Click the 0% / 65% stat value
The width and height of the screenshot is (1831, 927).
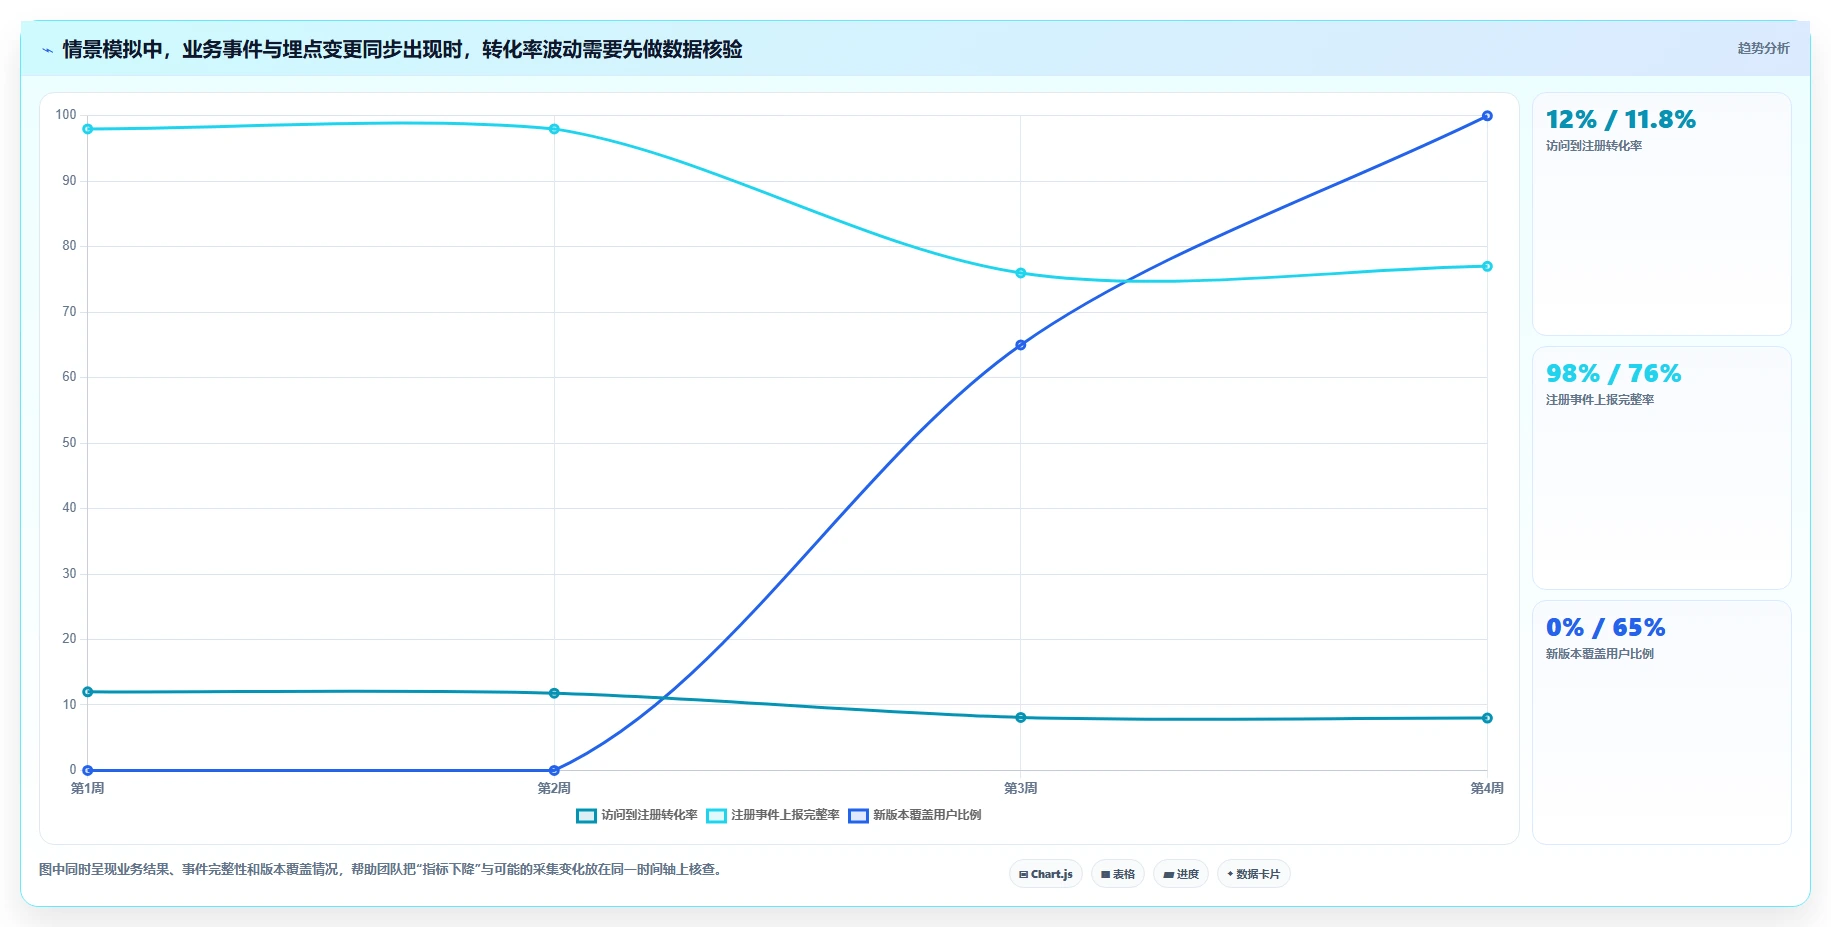[x=1606, y=628]
